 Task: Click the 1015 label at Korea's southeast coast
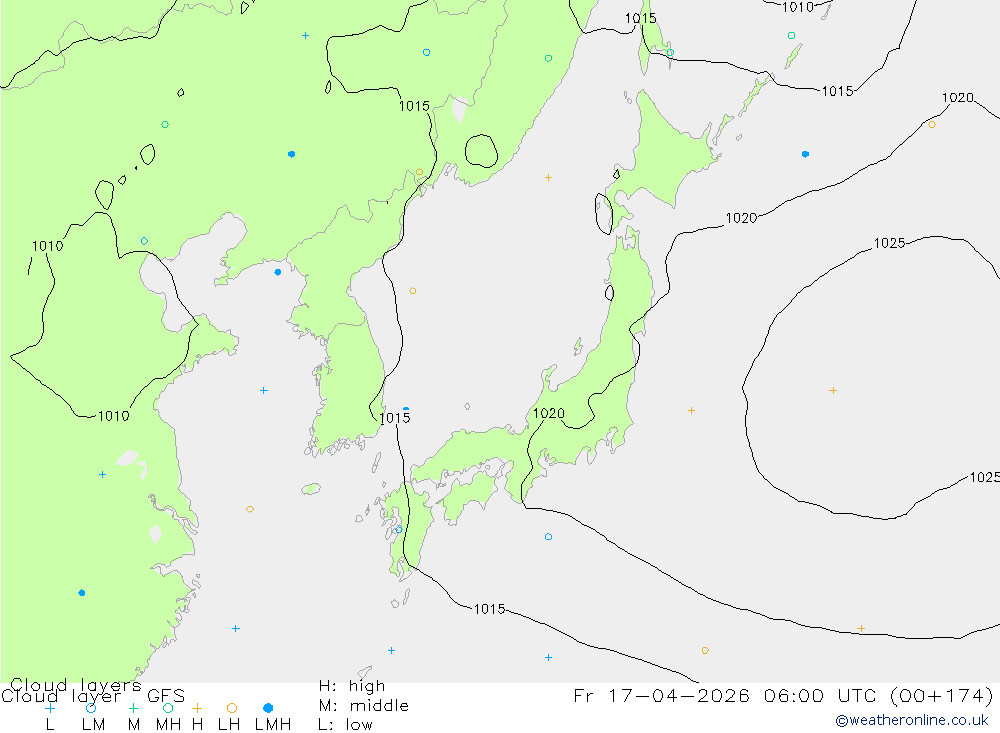click(x=395, y=418)
